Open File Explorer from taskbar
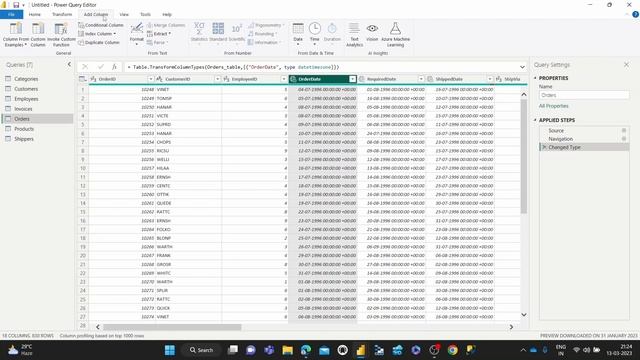This screenshot has height=360, width=640. pyautogui.click(x=287, y=350)
